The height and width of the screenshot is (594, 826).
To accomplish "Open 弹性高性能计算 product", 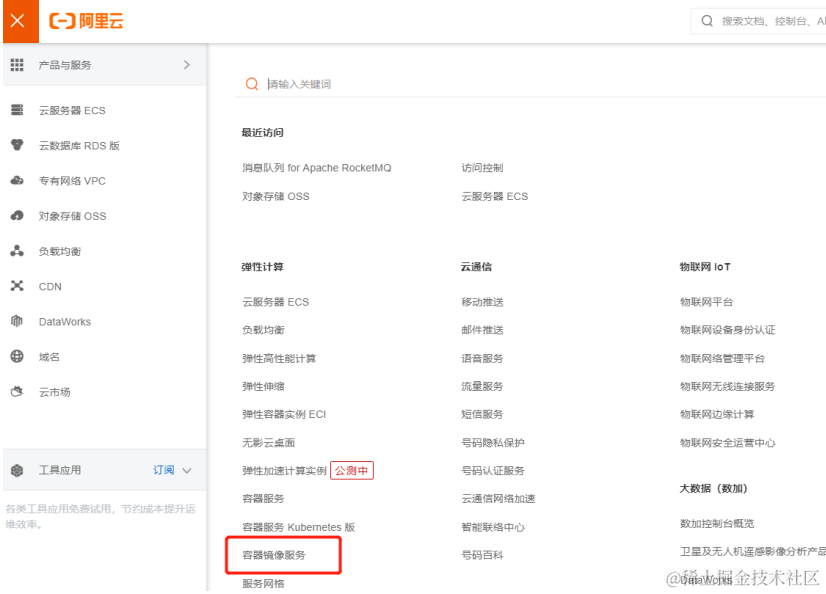I will (279, 359).
